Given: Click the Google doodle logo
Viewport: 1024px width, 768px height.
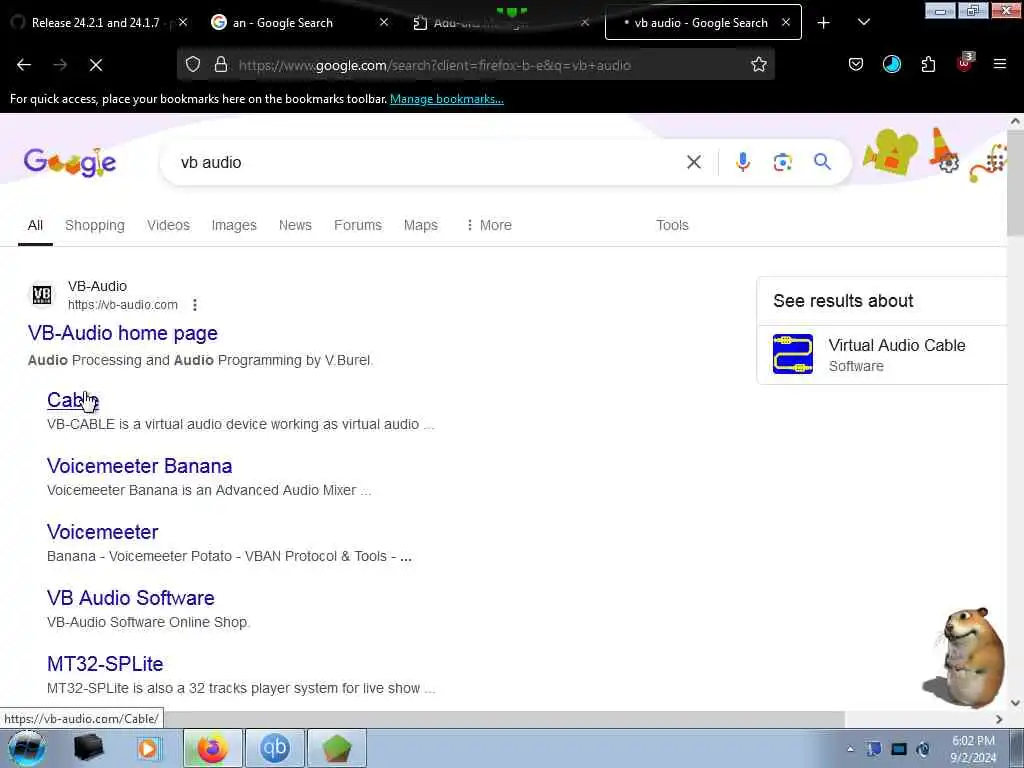Looking at the screenshot, I should coord(69,162).
